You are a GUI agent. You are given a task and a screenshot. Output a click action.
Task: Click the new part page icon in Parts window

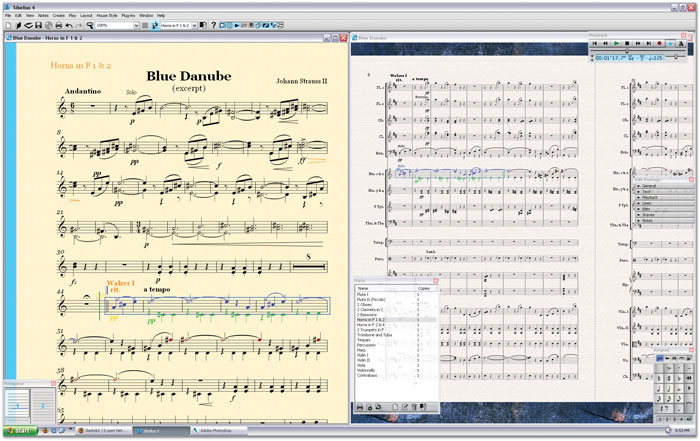click(395, 407)
